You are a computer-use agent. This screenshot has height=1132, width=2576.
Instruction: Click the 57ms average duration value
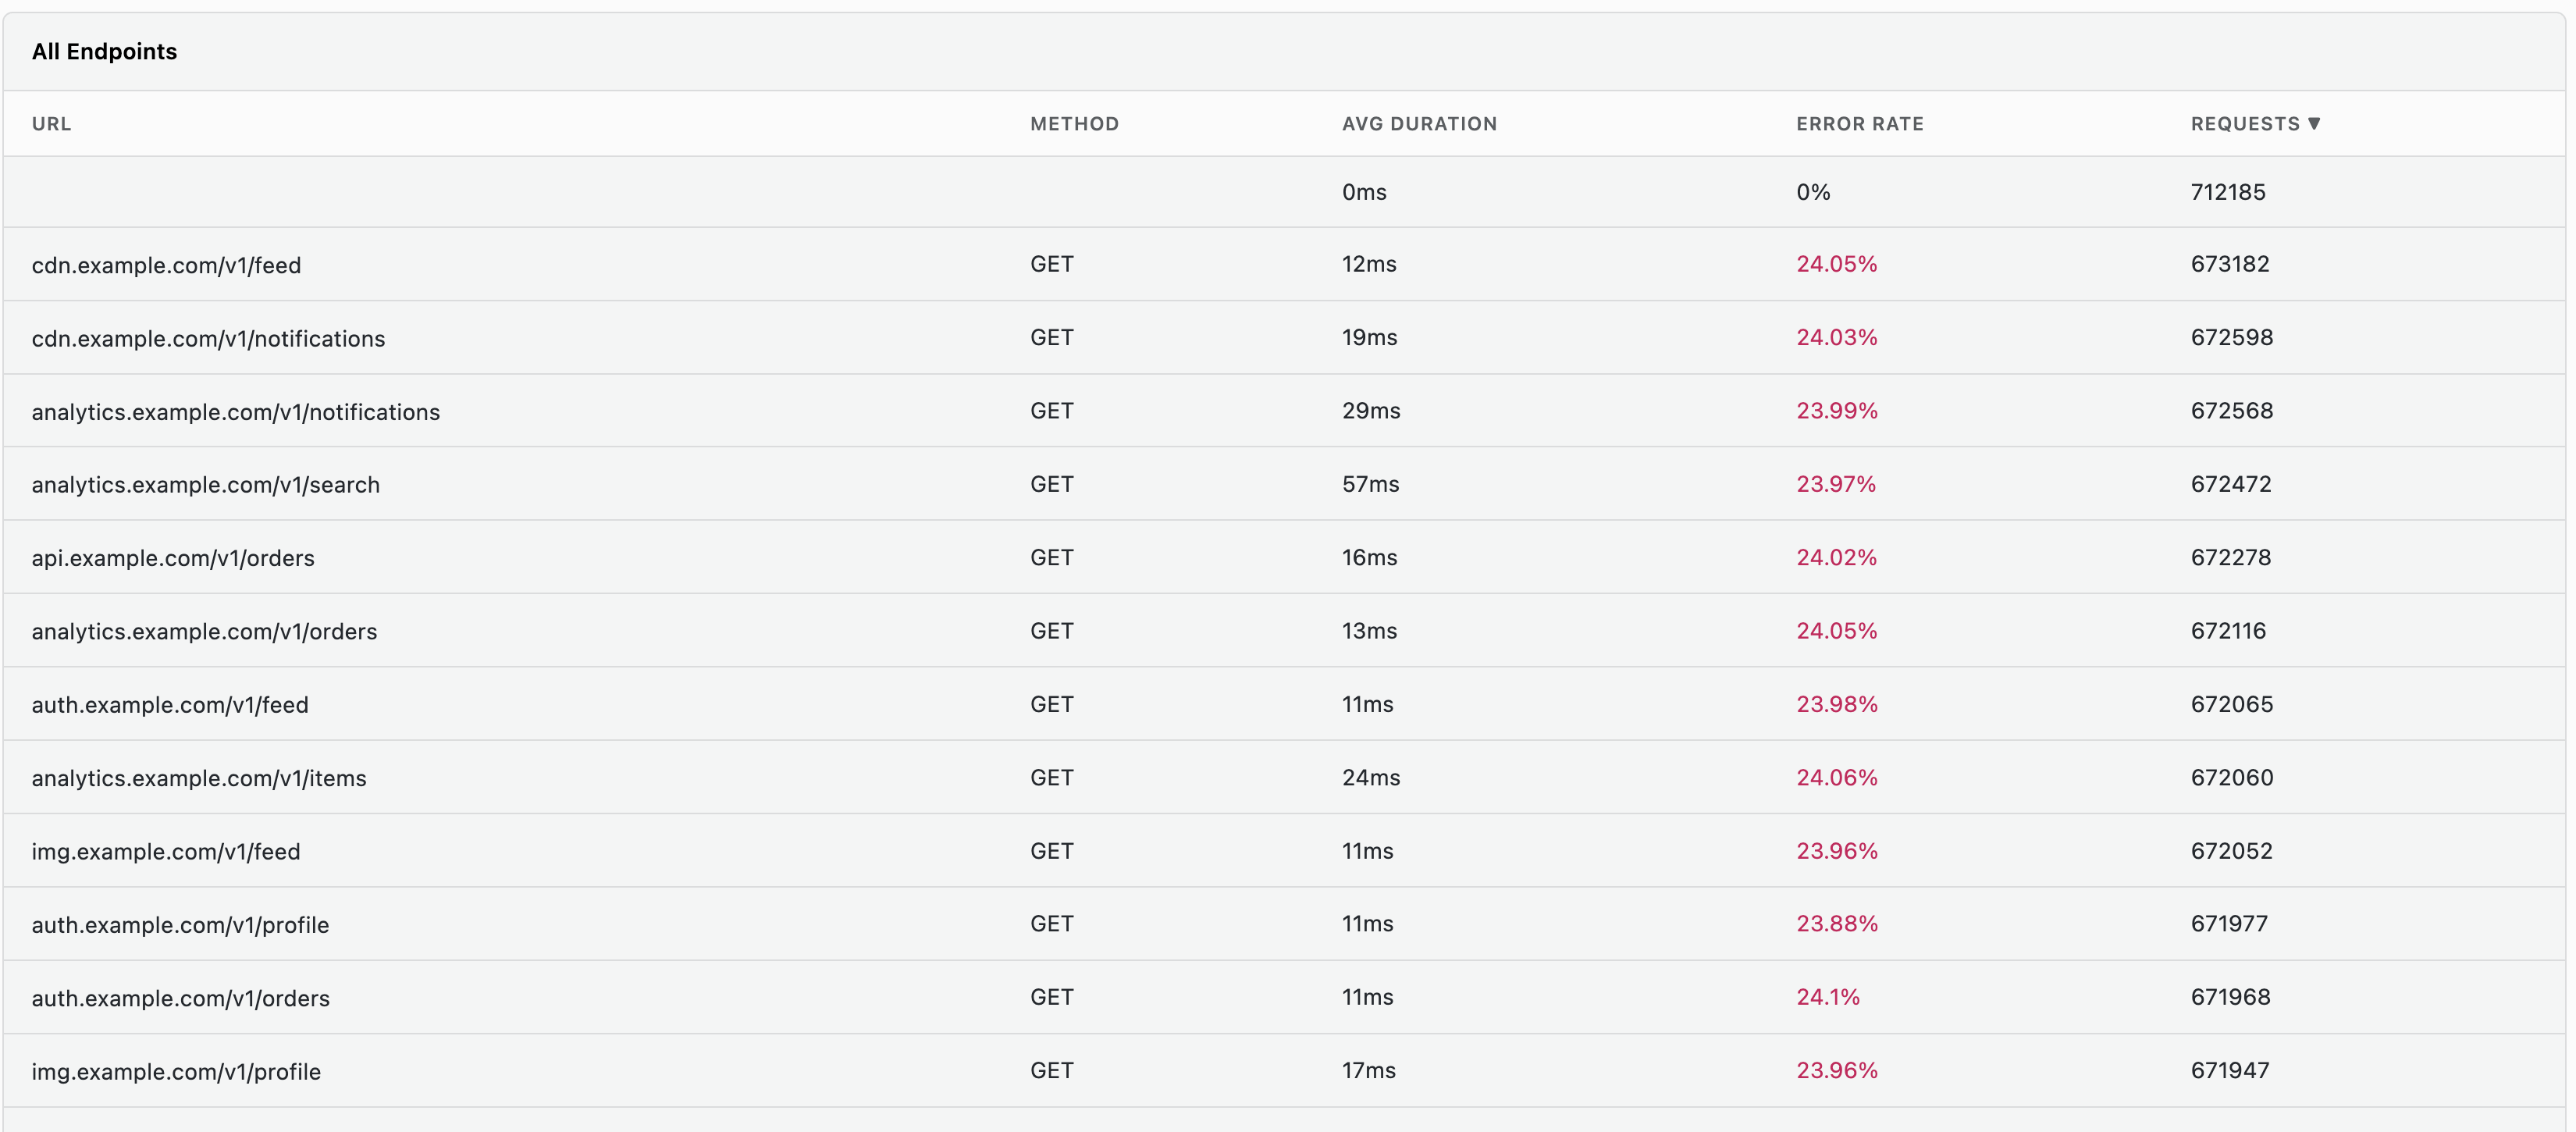[x=1371, y=484]
